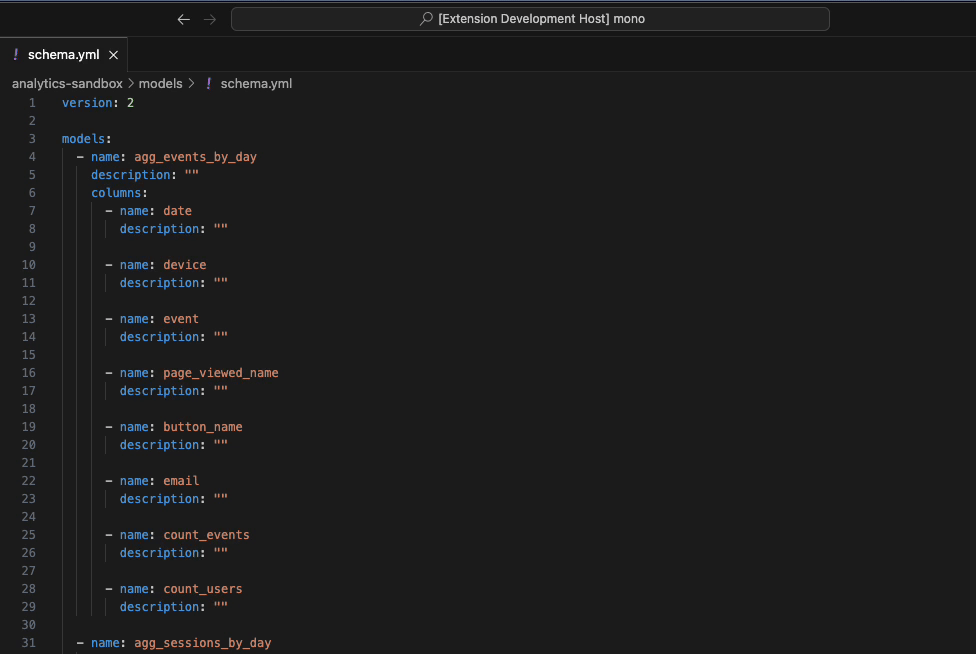Click the 'version' key on line 1
This screenshot has width=976, height=654.
(x=87, y=103)
